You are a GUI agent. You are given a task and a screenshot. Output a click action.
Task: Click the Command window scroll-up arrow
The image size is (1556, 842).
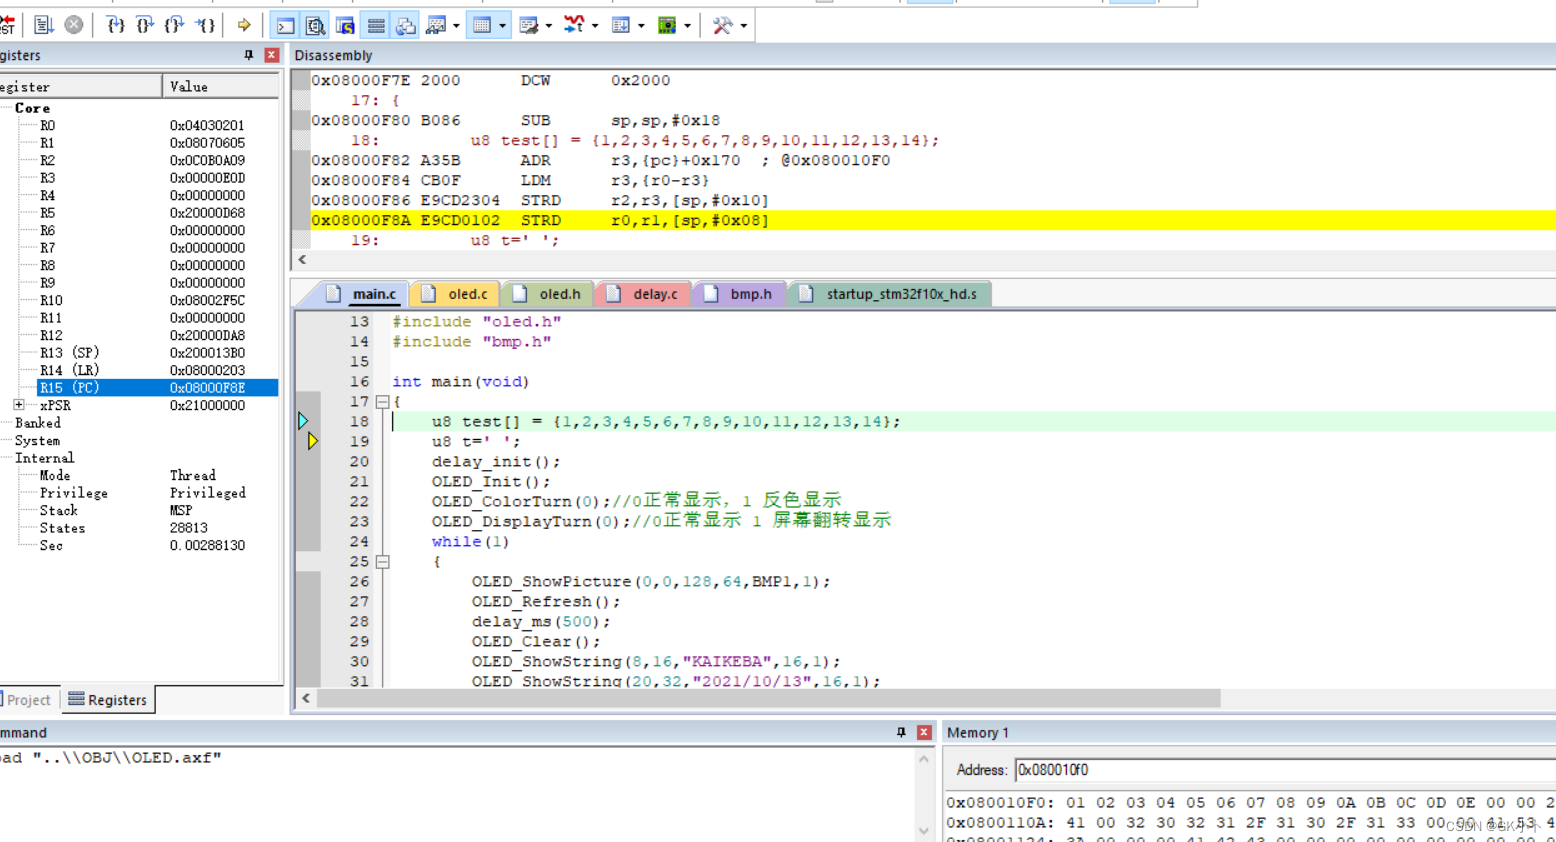924,759
